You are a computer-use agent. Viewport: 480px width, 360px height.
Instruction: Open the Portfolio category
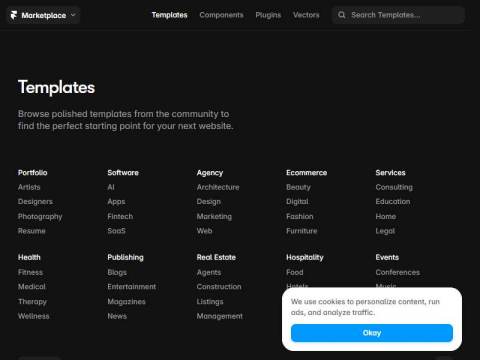32,173
